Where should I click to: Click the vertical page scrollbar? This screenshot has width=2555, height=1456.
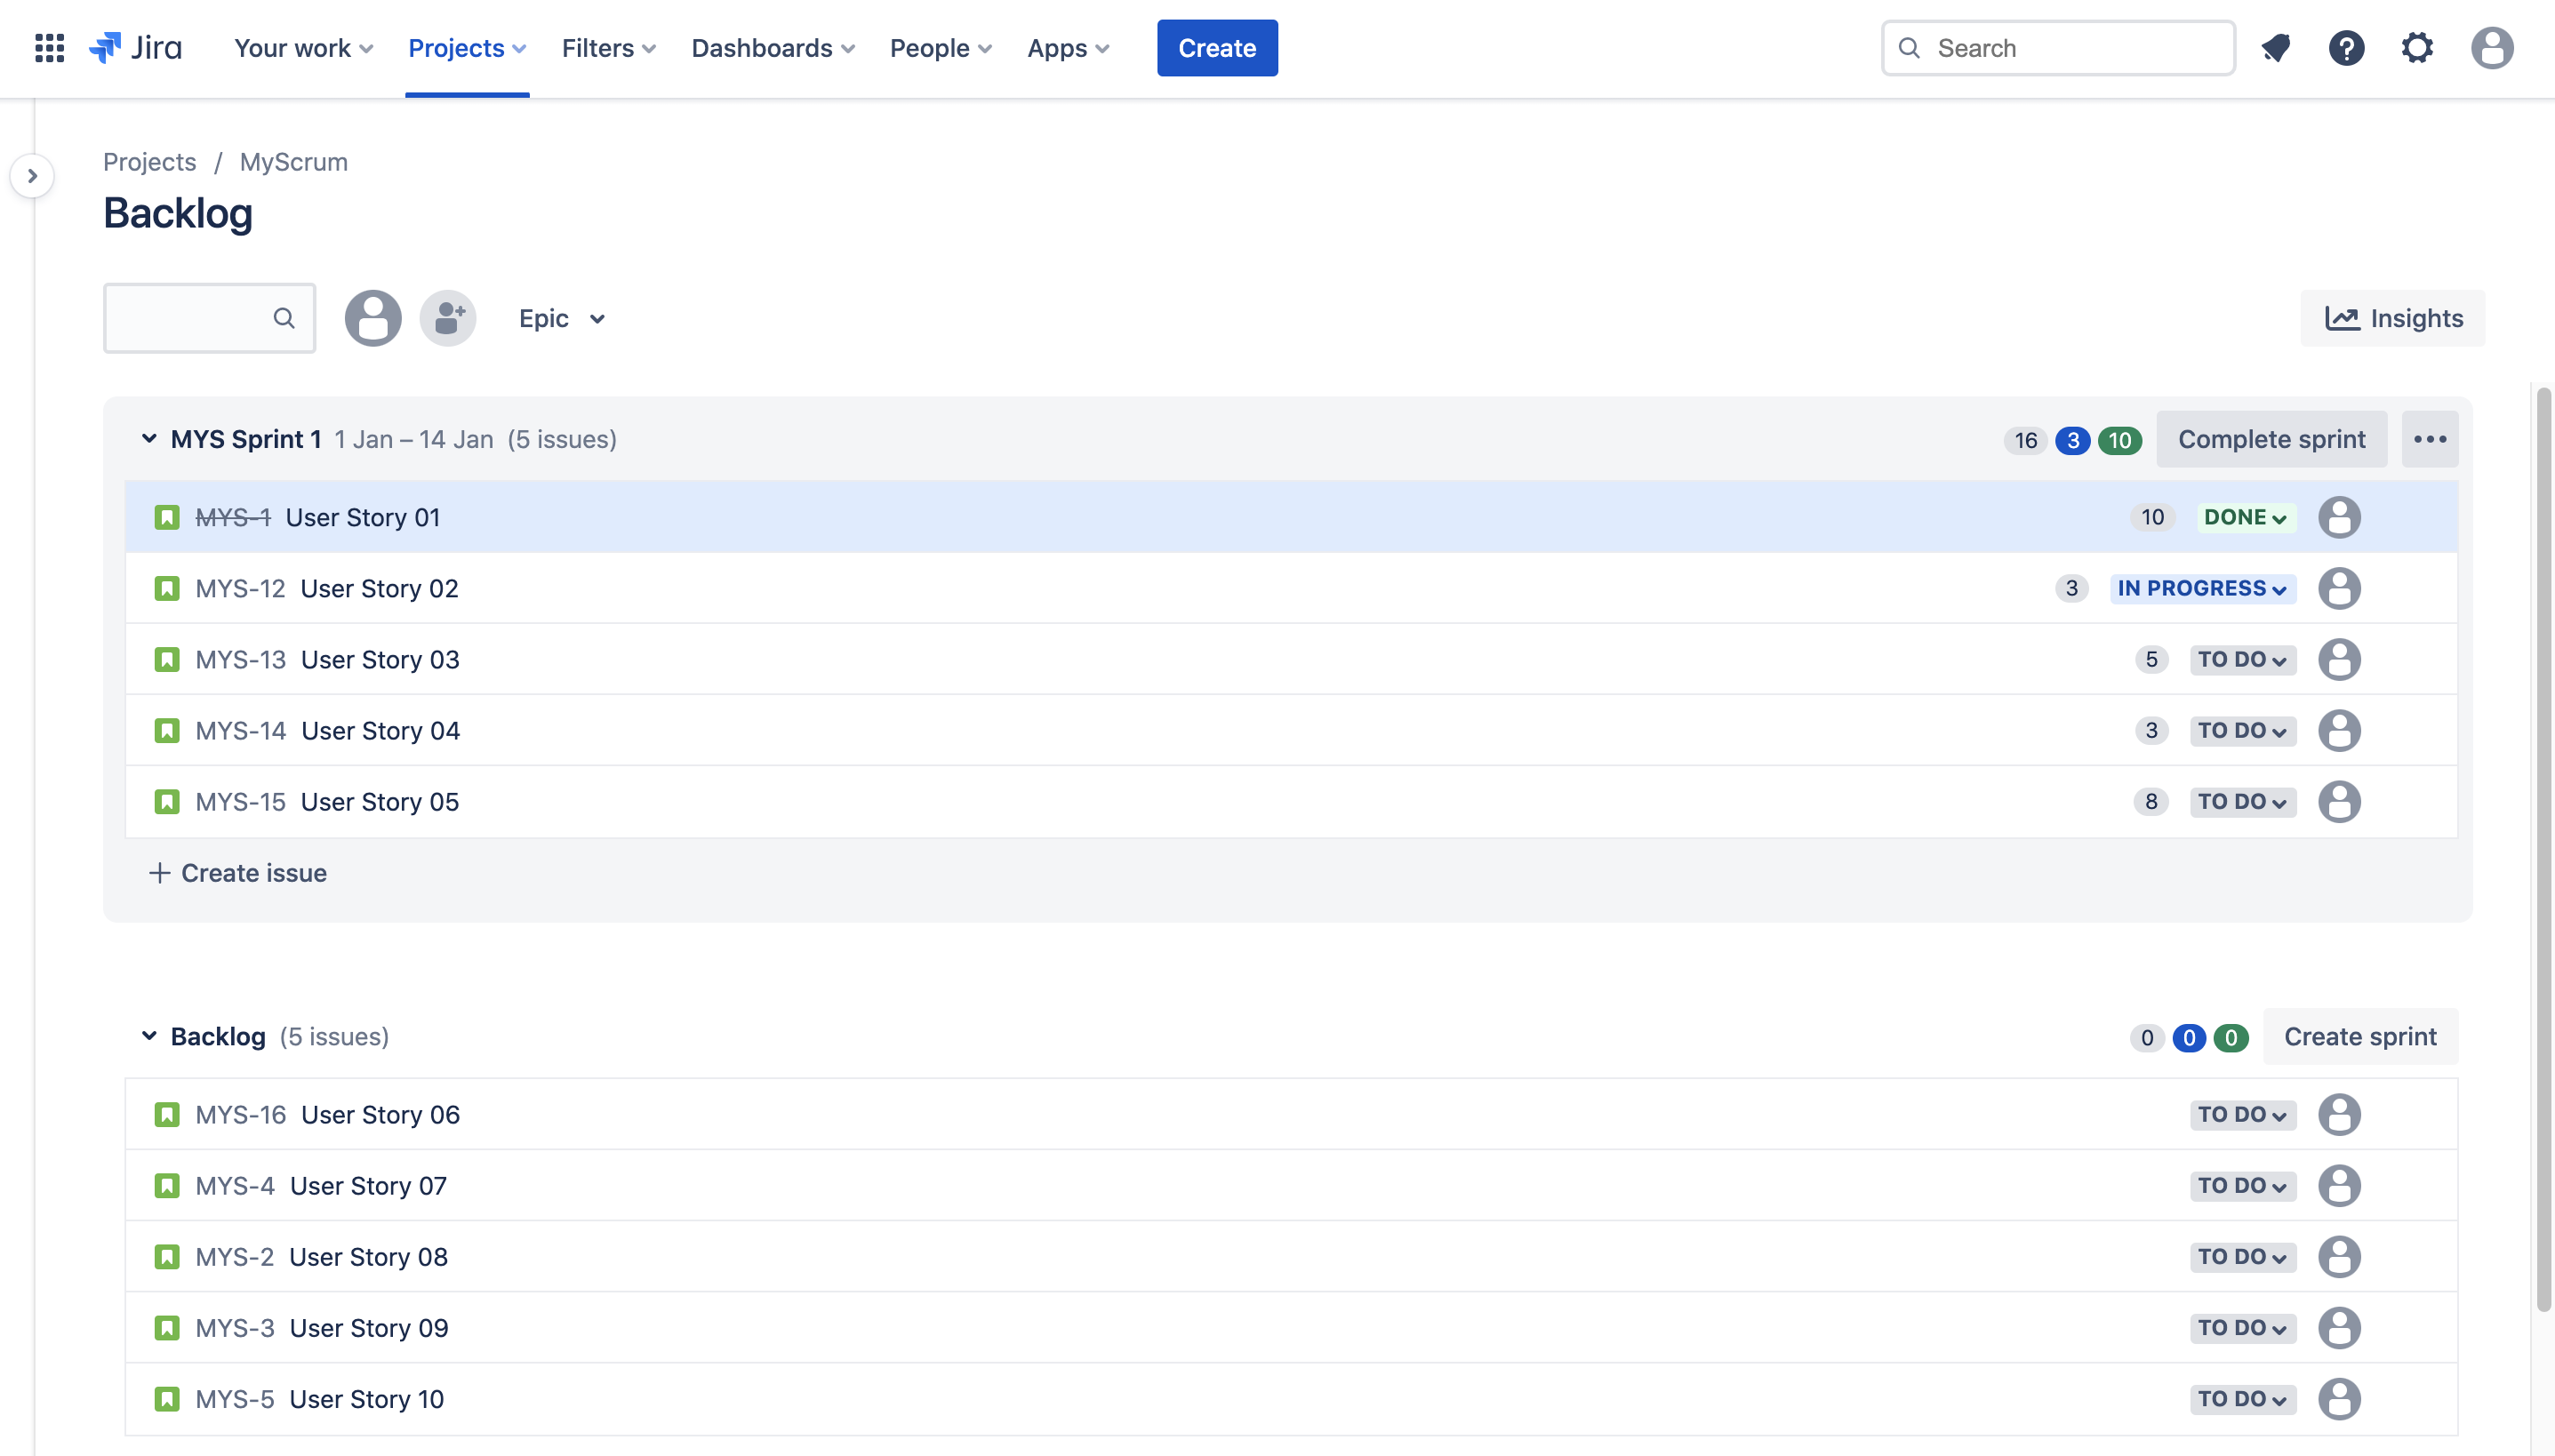[x=2543, y=850]
